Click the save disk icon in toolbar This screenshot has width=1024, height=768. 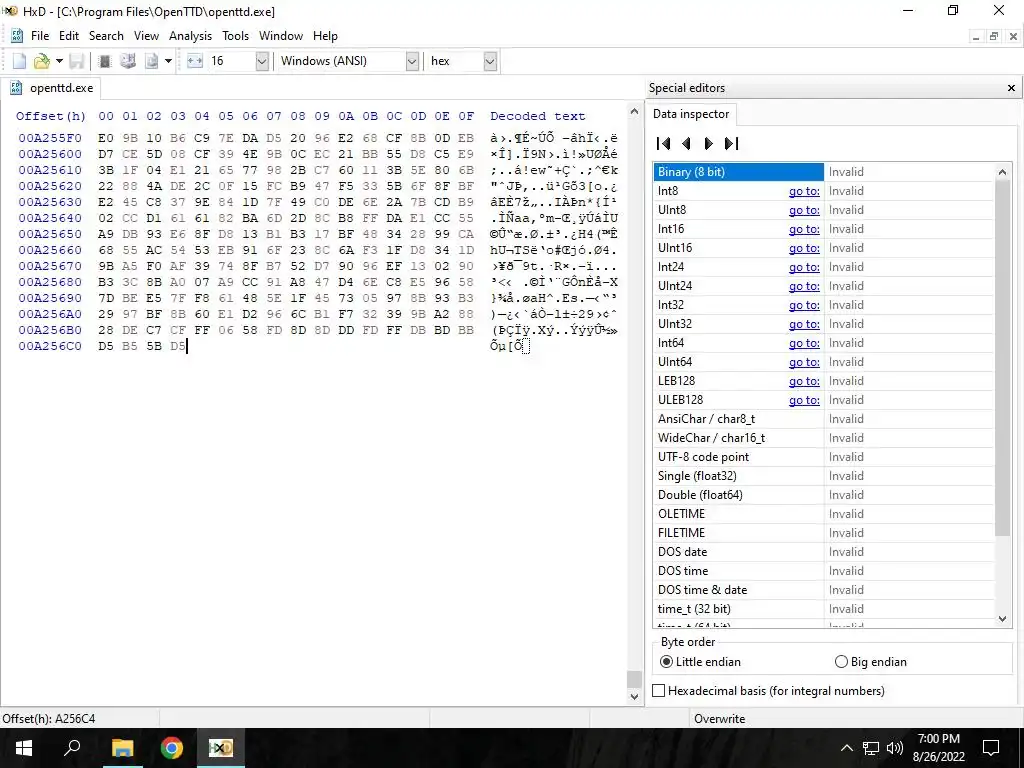77,61
